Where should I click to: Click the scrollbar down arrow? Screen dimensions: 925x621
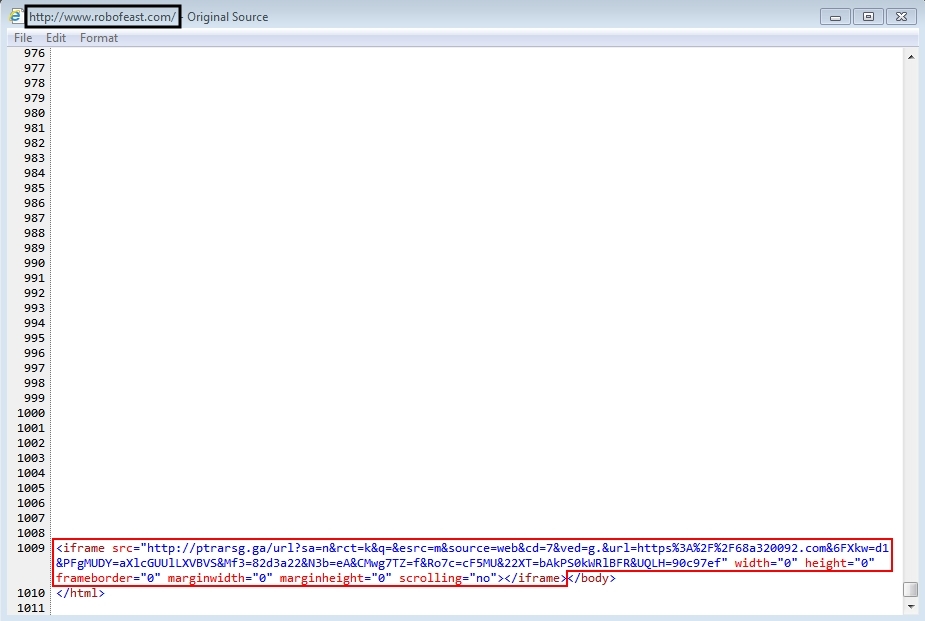click(x=910, y=606)
